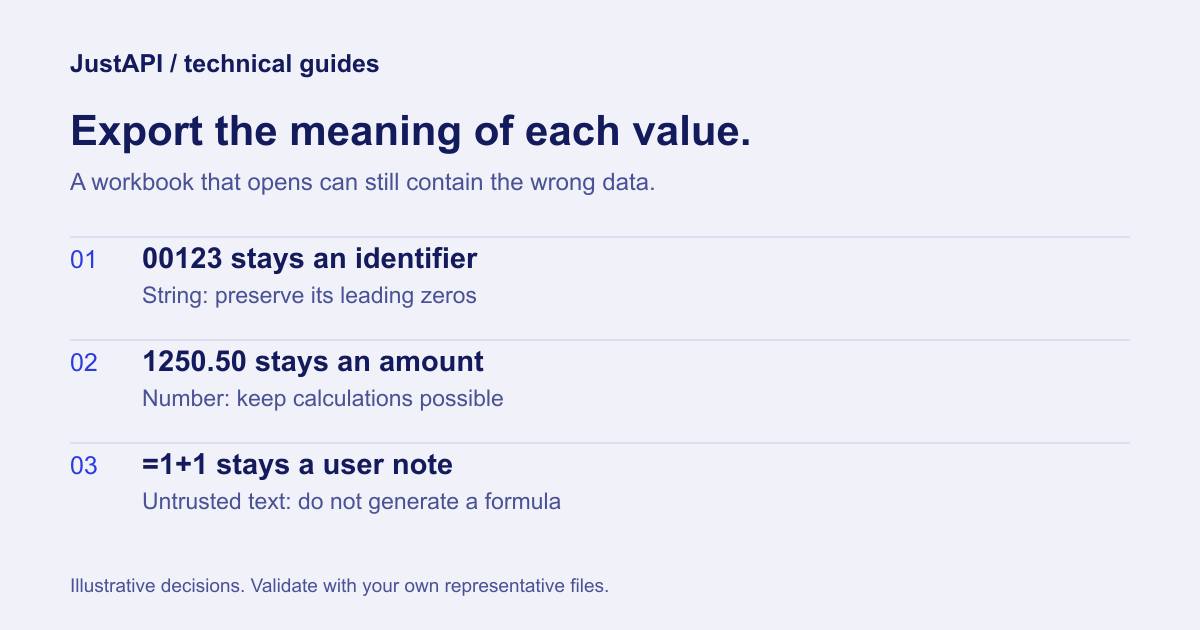Screen dimensions: 1200x630
Task: Click the words technical guides in header
Action: click(282, 64)
